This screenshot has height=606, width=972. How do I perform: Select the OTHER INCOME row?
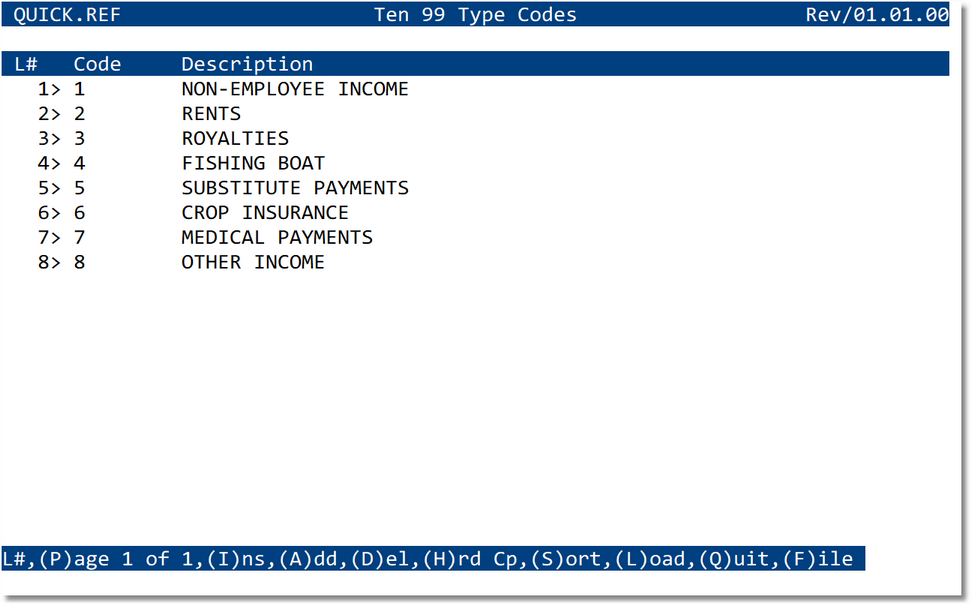253,262
